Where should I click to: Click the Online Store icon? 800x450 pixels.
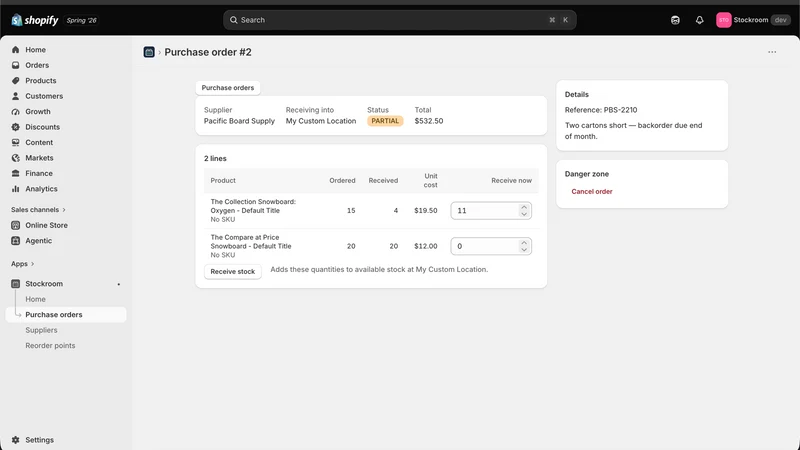[x=15, y=225]
